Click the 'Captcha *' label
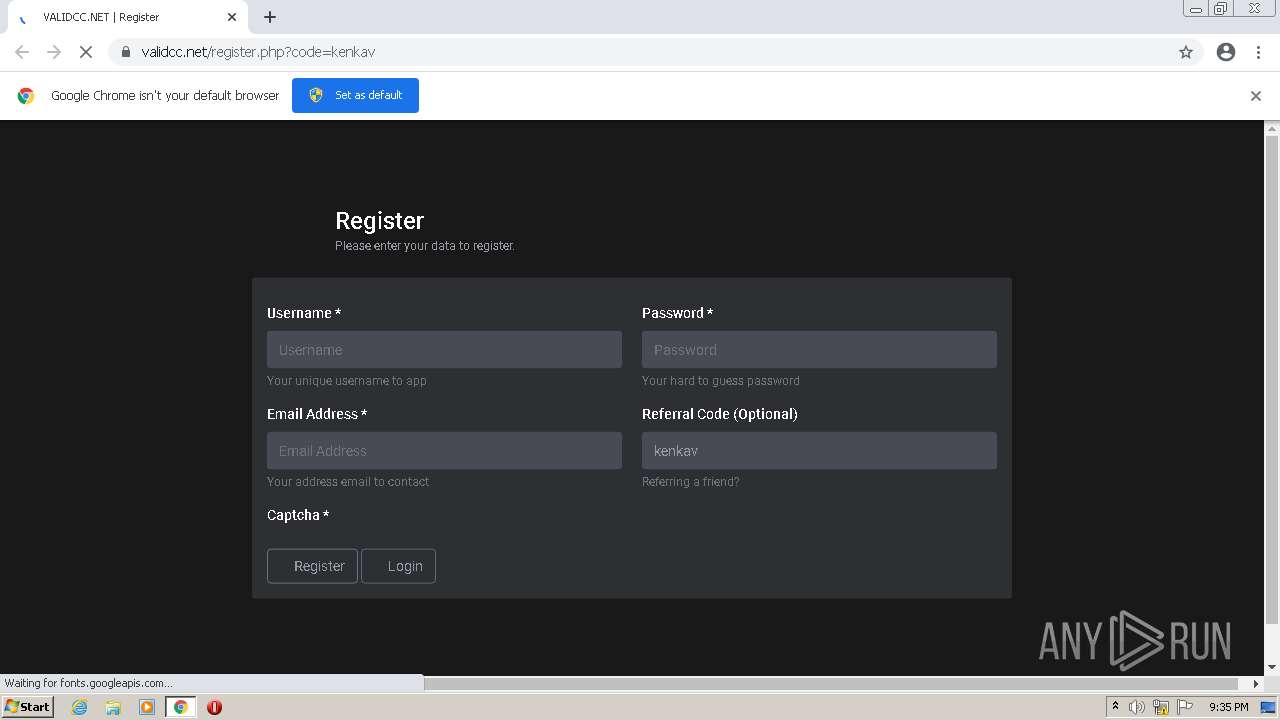Screen dimensions: 1280x720 point(298,515)
